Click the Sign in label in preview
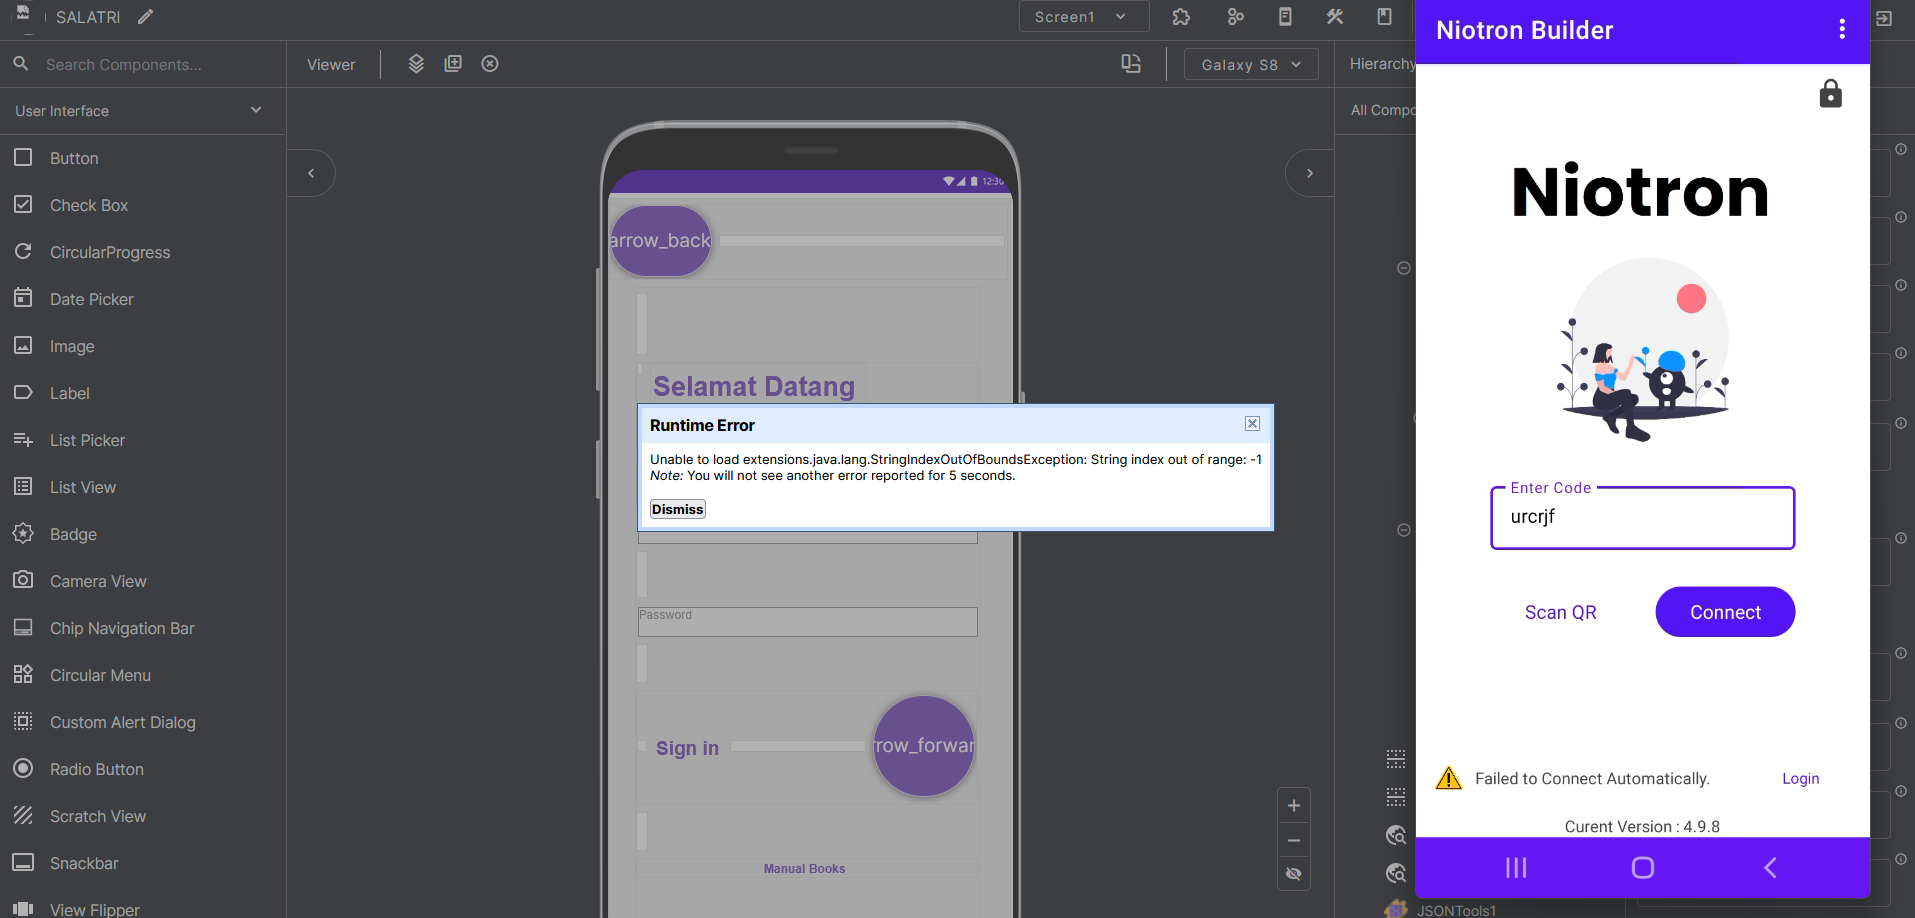Screen dimensions: 1915x918 click(x=687, y=748)
